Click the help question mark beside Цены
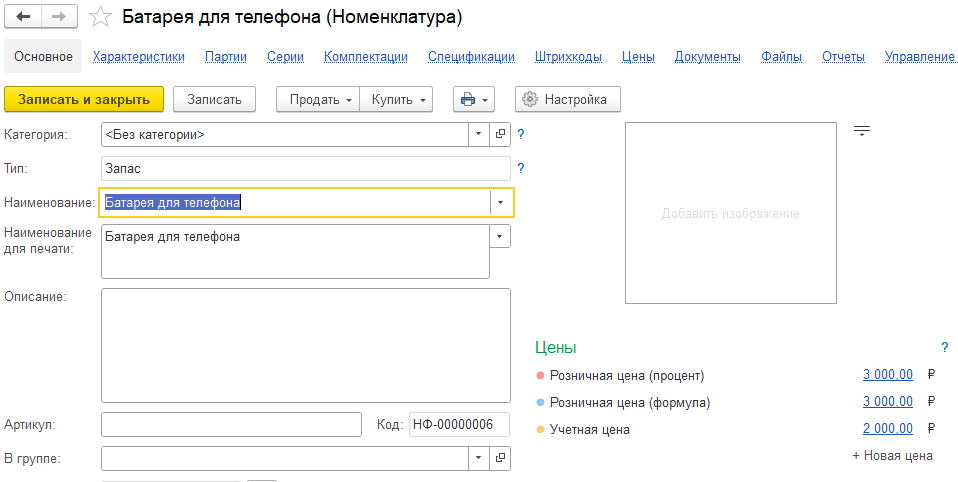This screenshot has height=482, width=958. click(x=944, y=348)
